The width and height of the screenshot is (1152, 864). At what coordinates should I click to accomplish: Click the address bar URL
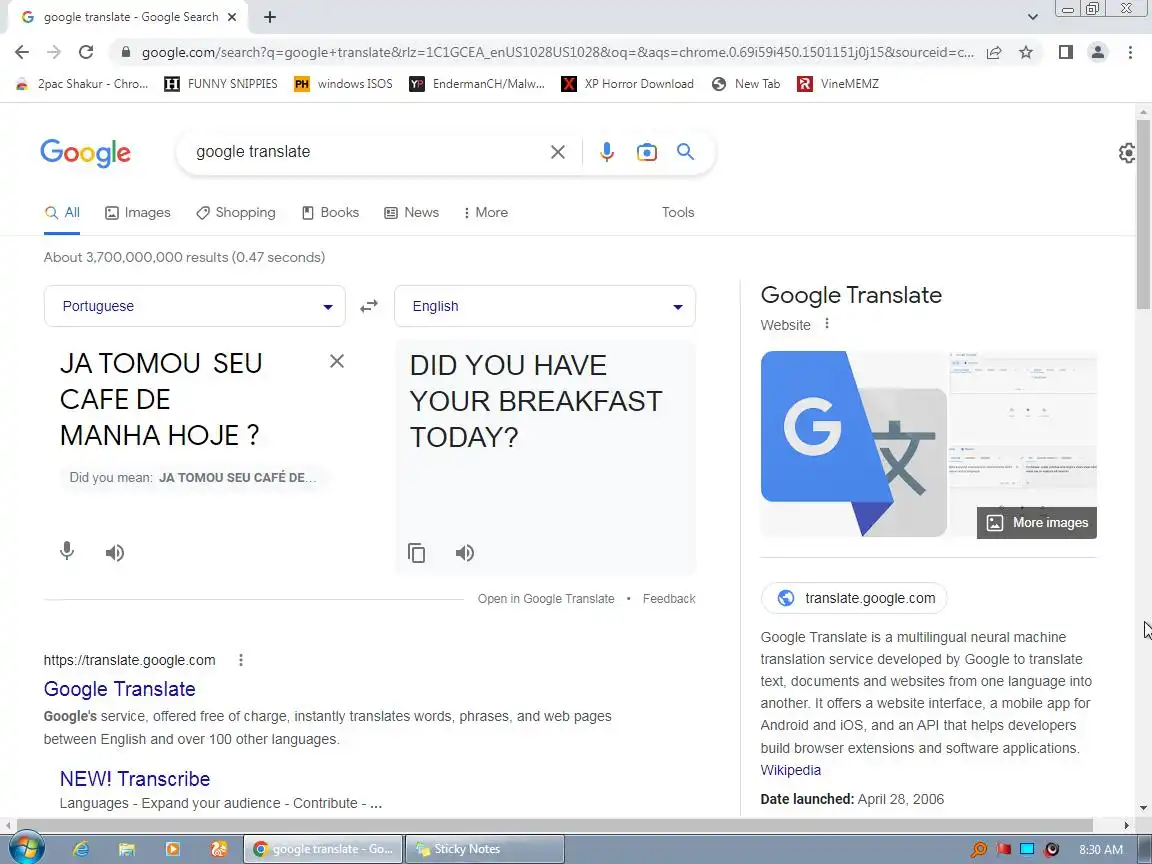[x=558, y=52]
